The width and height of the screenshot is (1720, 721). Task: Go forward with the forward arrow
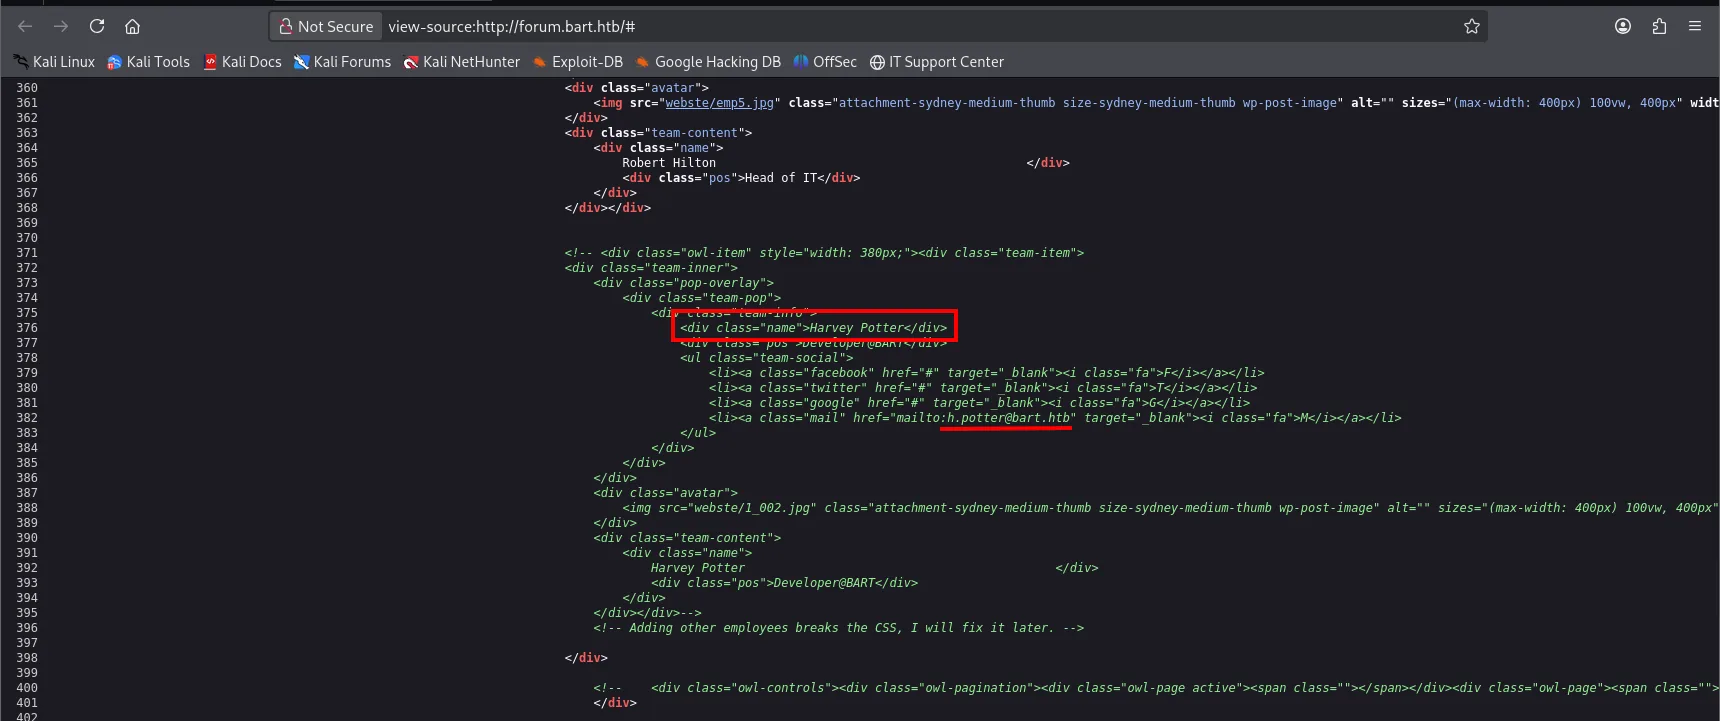click(61, 26)
